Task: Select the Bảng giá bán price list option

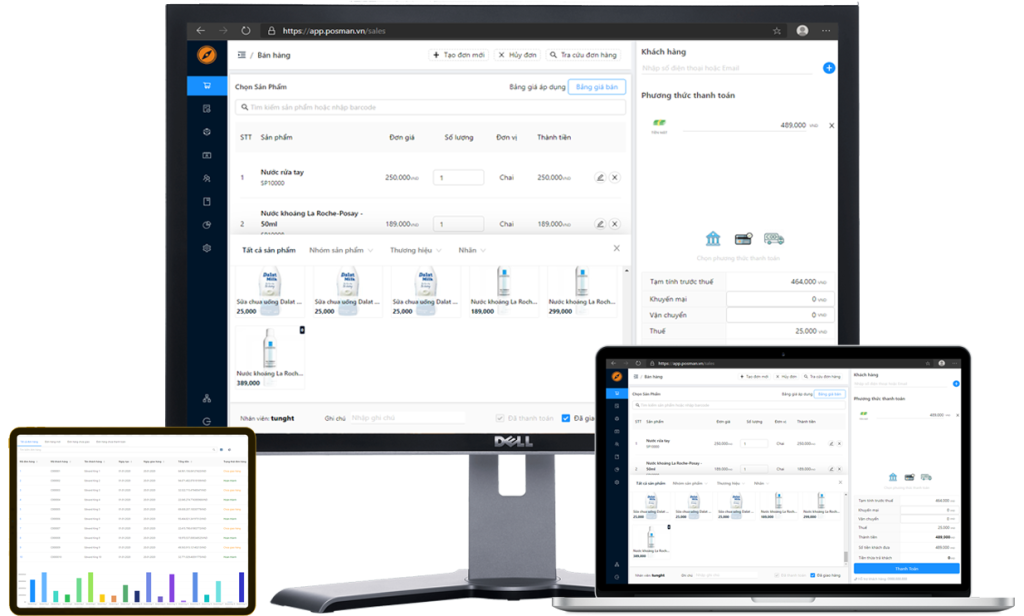Action: [597, 87]
